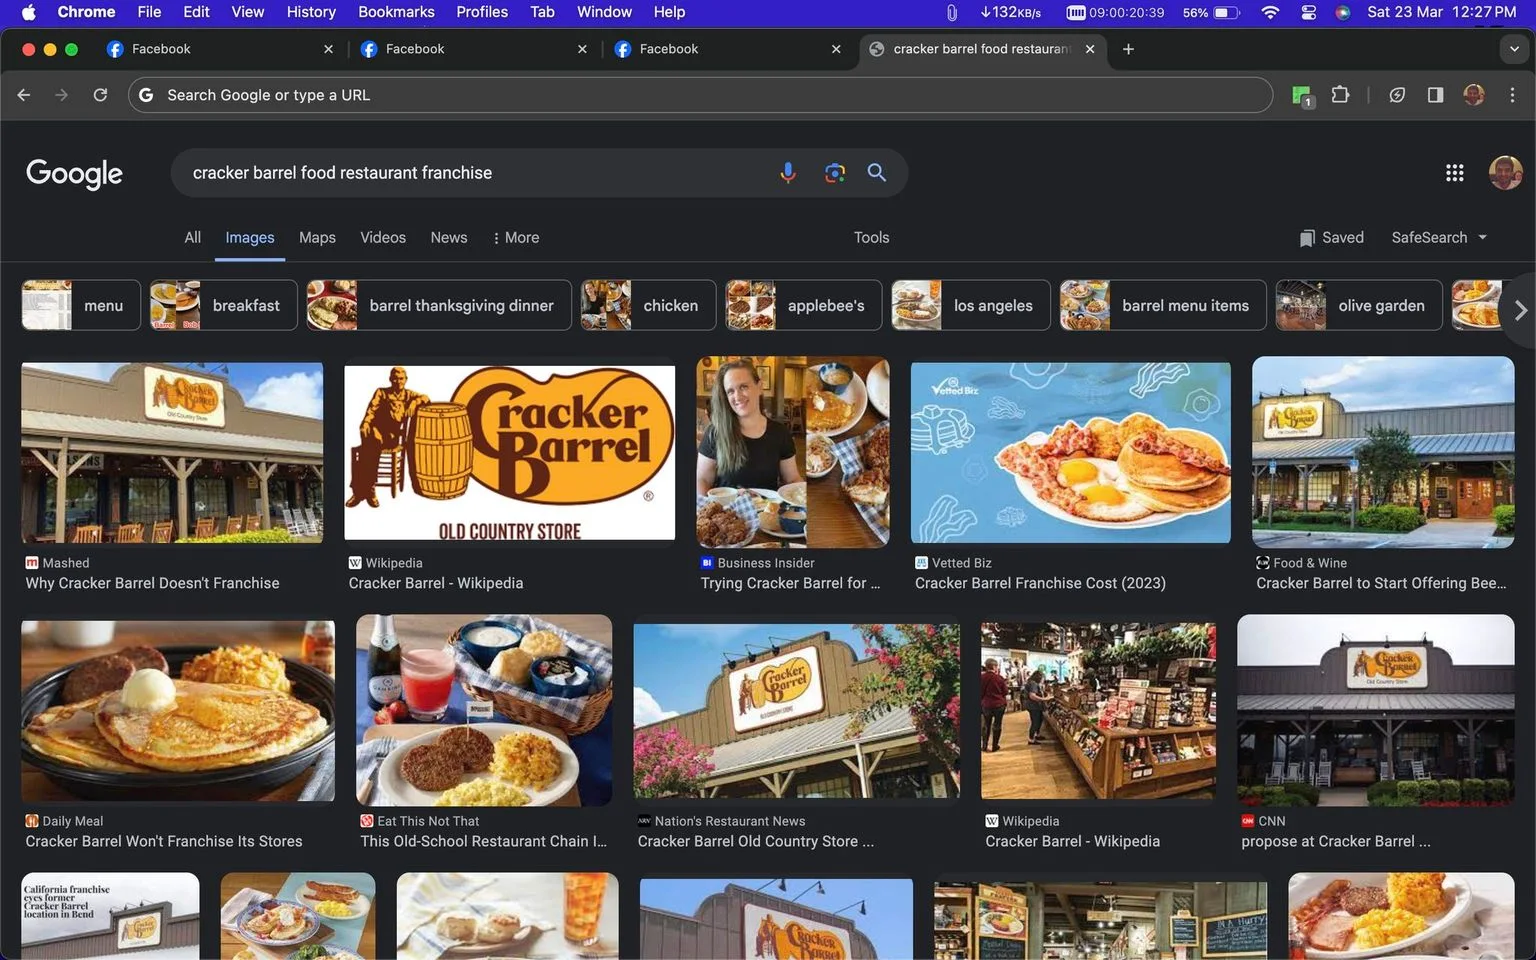The image size is (1536, 960).
Task: Open the Cracker Barrel Wikipedia logo image
Action: pyautogui.click(x=510, y=453)
